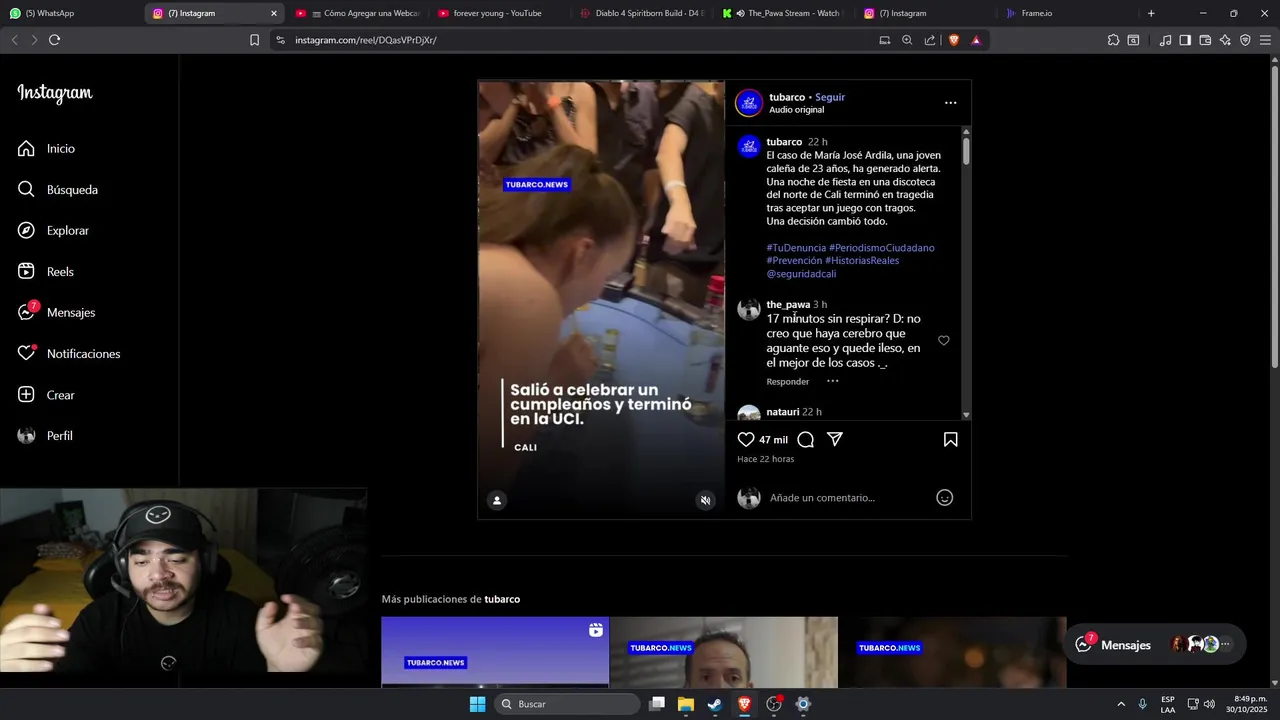
Task: Open Notificaciones in Instagram sidebar
Action: coord(69,354)
